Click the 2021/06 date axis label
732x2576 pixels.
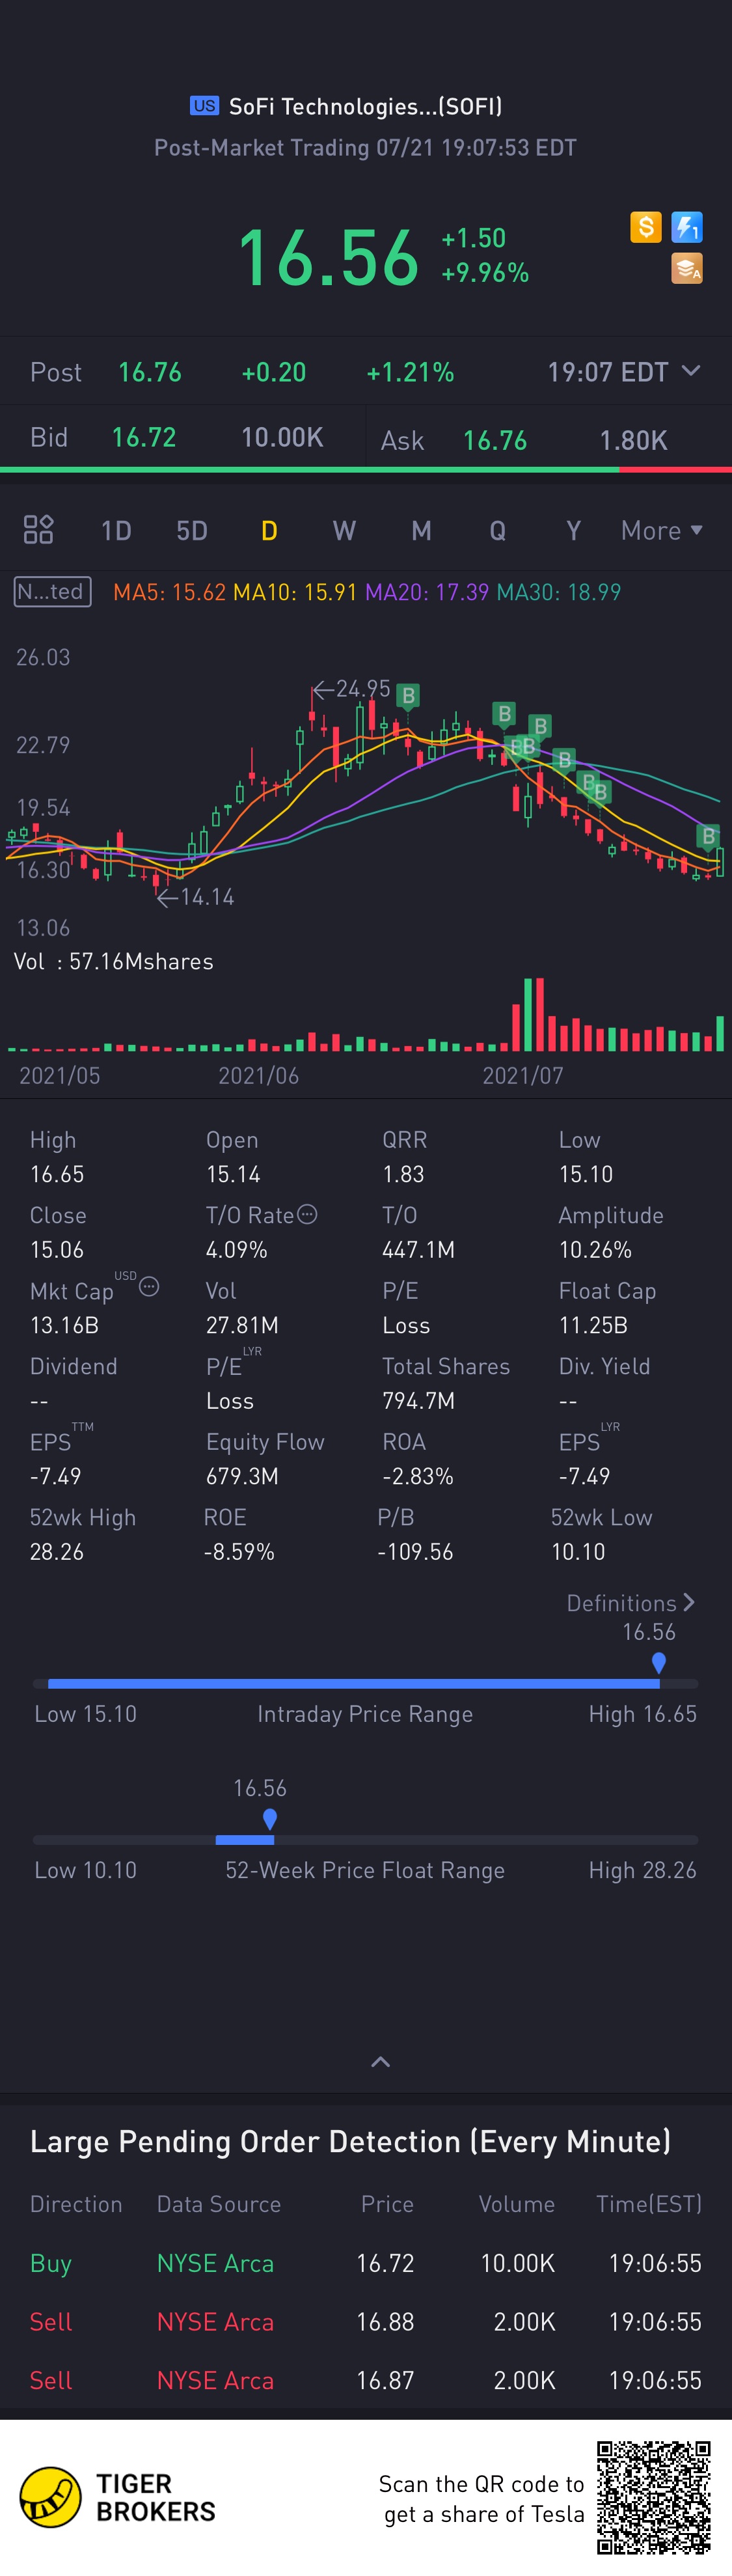click(x=258, y=1076)
